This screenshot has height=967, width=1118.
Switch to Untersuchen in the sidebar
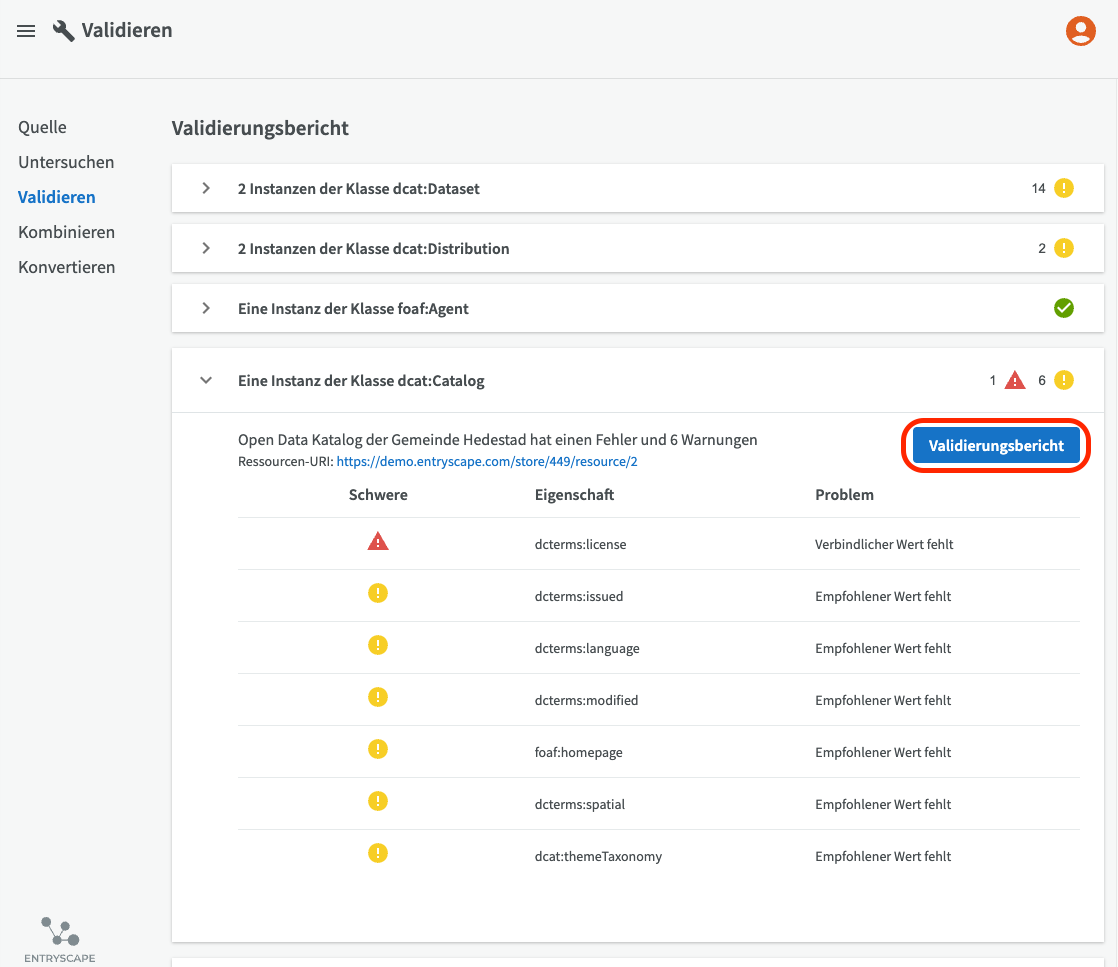(x=66, y=162)
